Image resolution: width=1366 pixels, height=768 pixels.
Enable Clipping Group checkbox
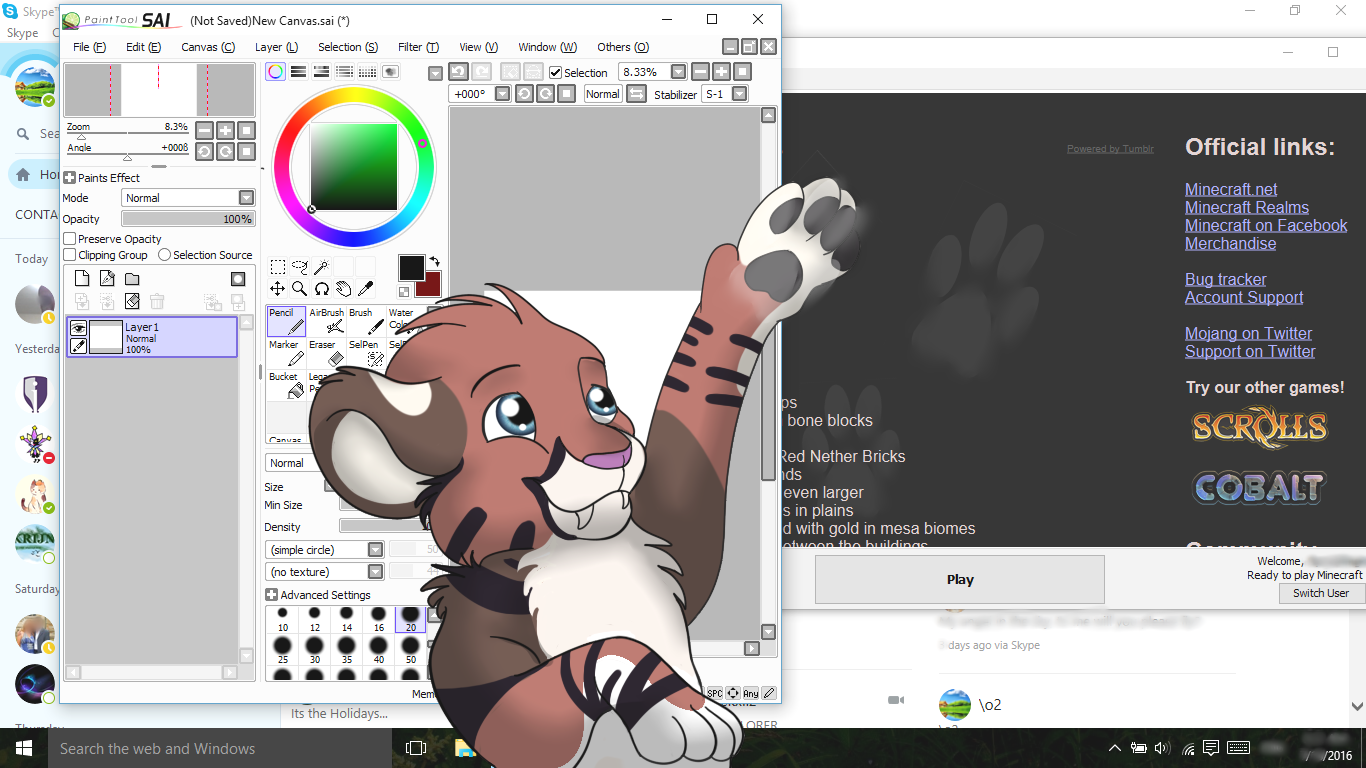click(x=70, y=255)
